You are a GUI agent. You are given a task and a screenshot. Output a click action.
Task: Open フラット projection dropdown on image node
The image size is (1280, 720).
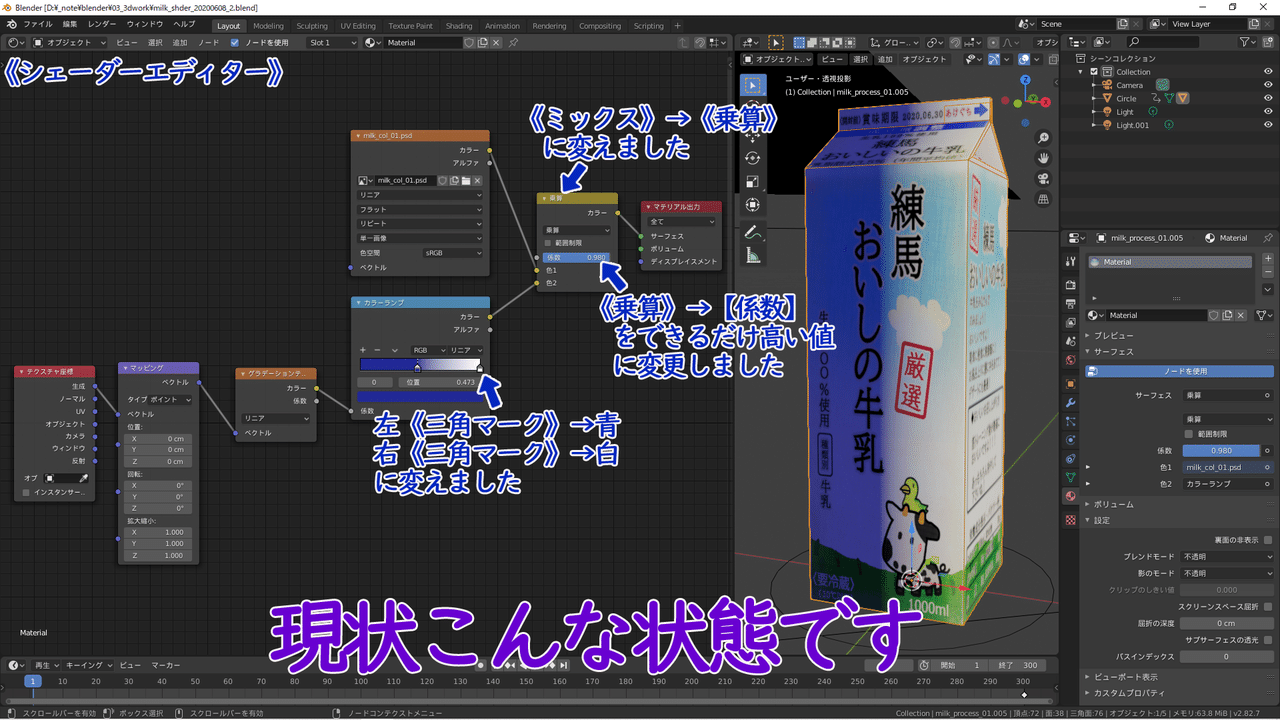(x=420, y=210)
